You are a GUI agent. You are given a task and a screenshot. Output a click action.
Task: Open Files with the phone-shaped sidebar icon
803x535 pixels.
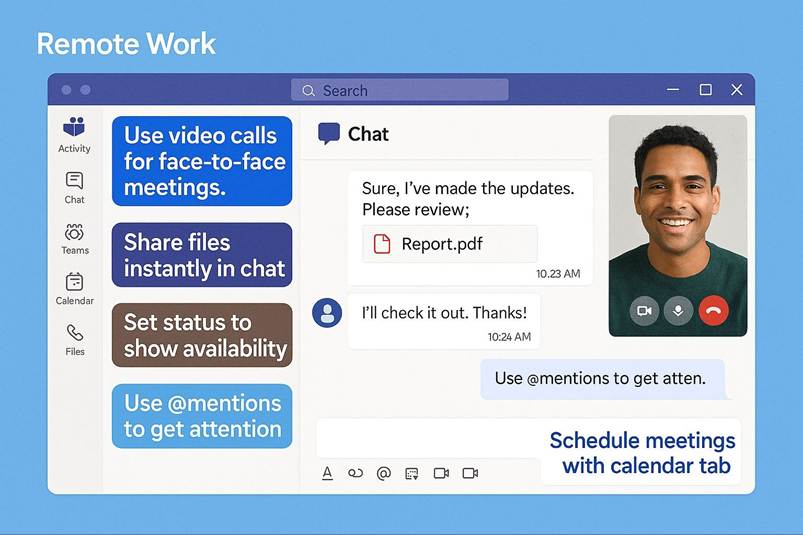coord(74,338)
